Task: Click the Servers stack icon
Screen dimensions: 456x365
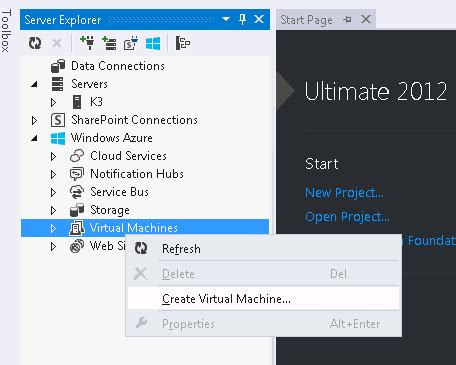Action: pyautogui.click(x=57, y=84)
